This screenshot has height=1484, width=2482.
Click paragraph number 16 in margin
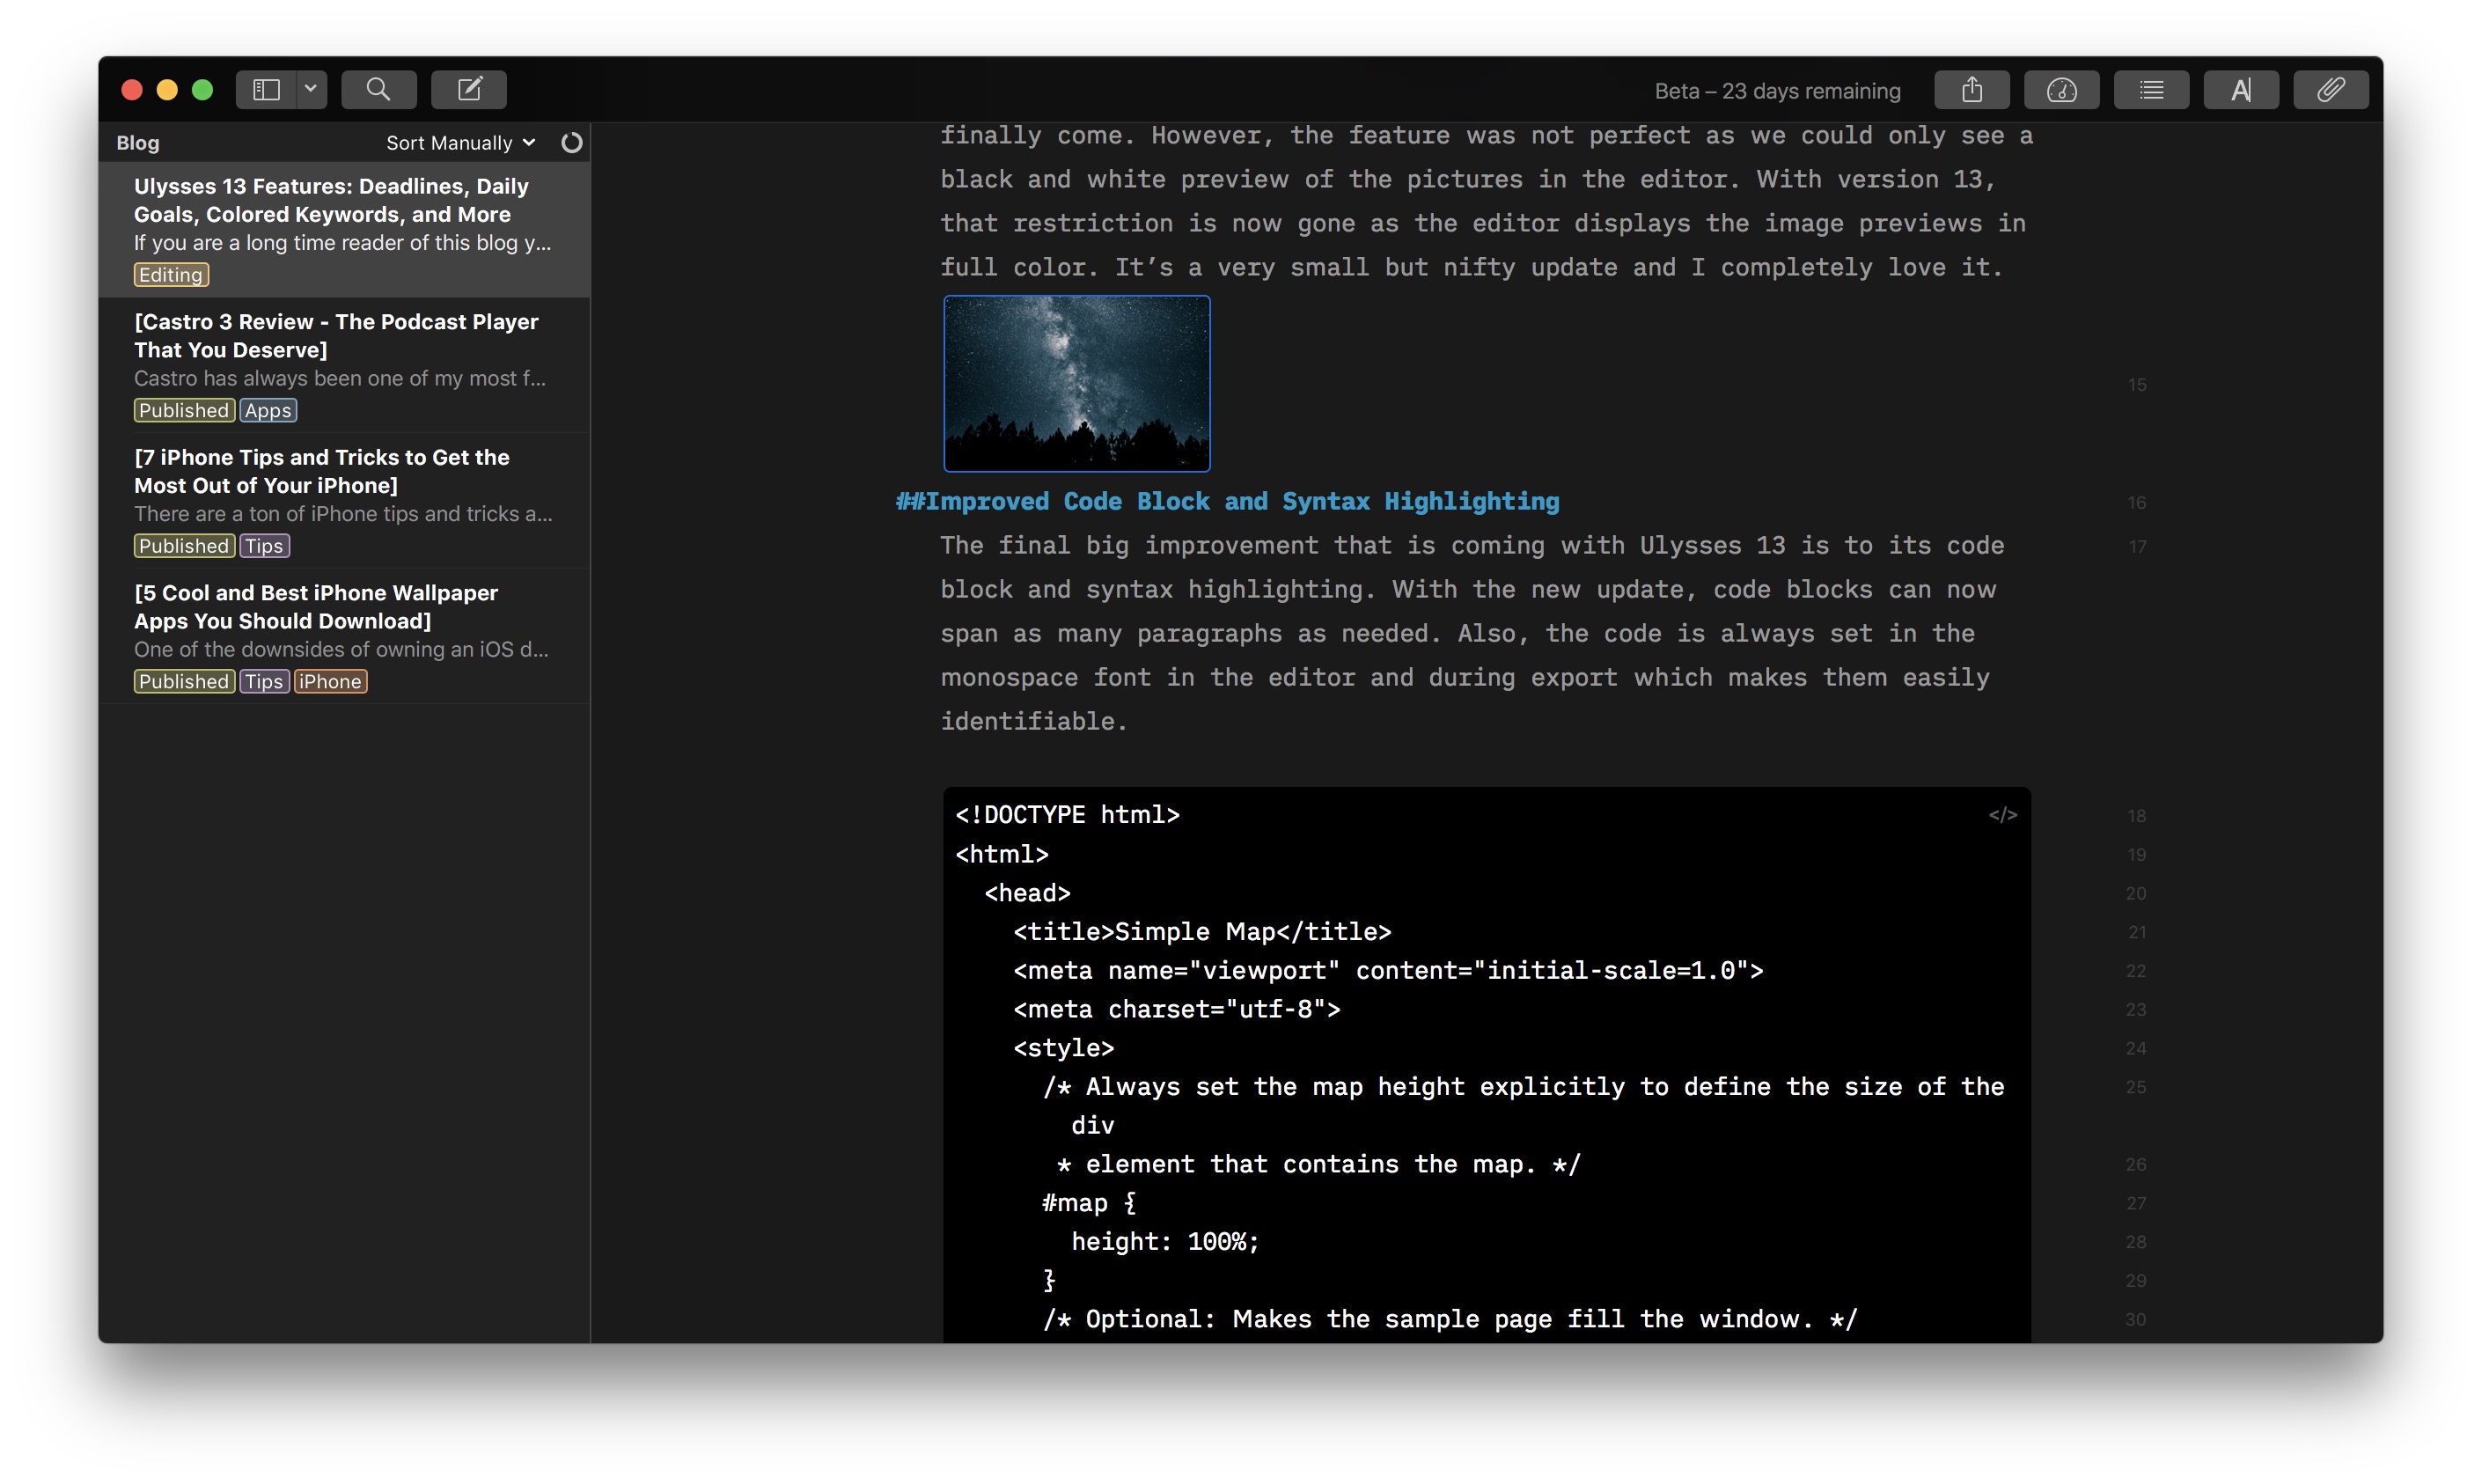tap(2136, 503)
